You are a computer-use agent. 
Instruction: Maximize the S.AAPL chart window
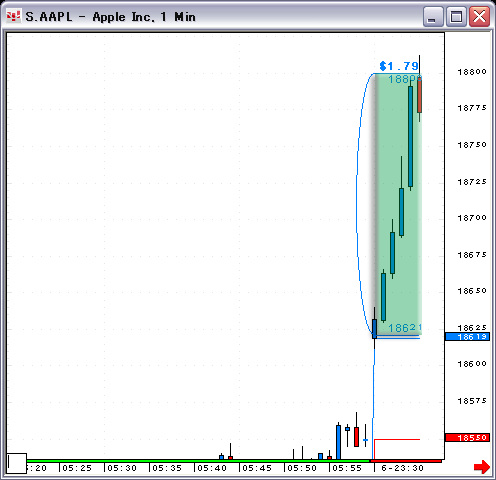tap(456, 16)
